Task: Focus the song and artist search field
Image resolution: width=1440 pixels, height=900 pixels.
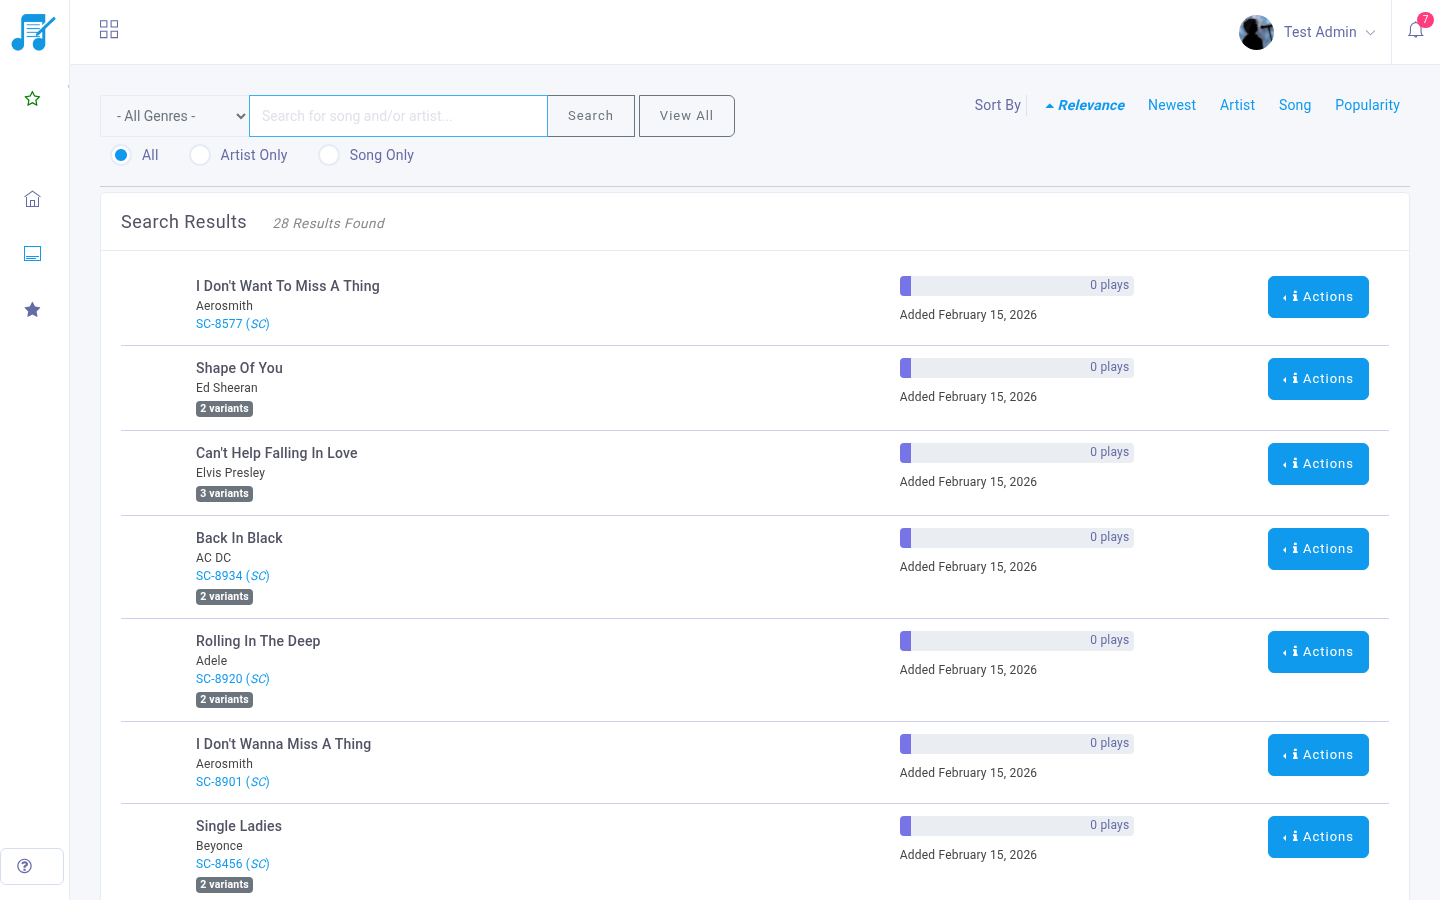Action: tap(398, 116)
